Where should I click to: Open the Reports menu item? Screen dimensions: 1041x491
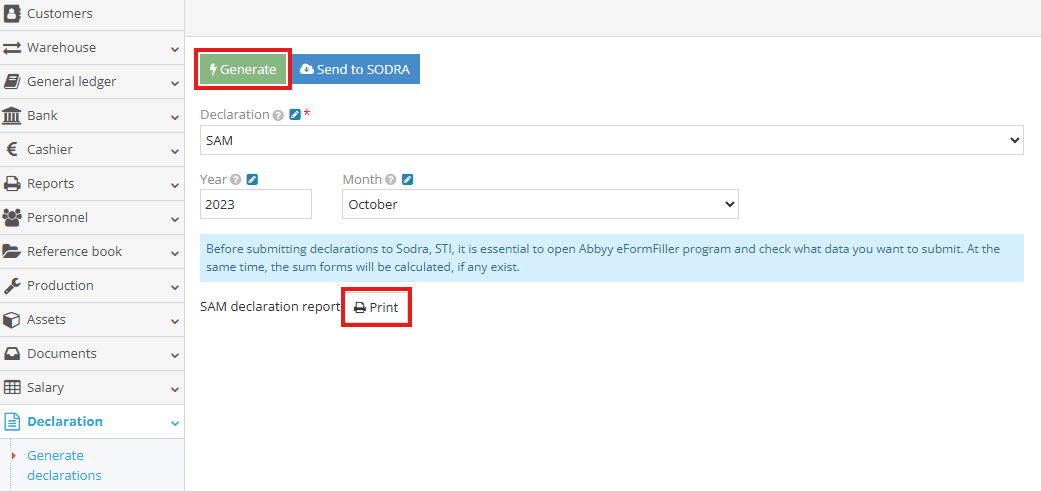point(92,184)
